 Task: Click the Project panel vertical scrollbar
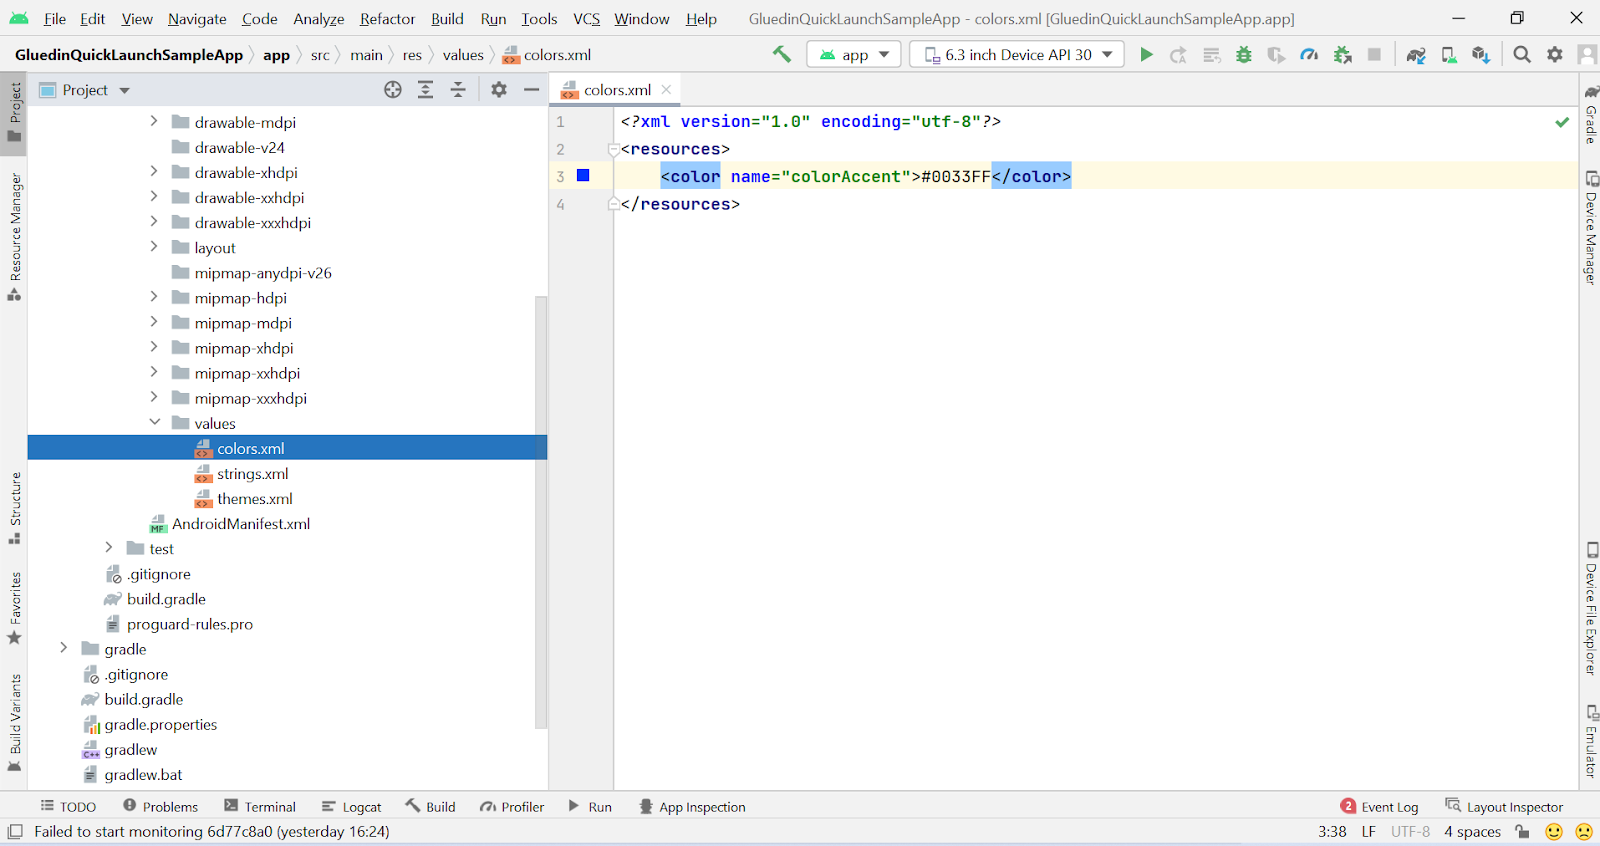coord(541,512)
